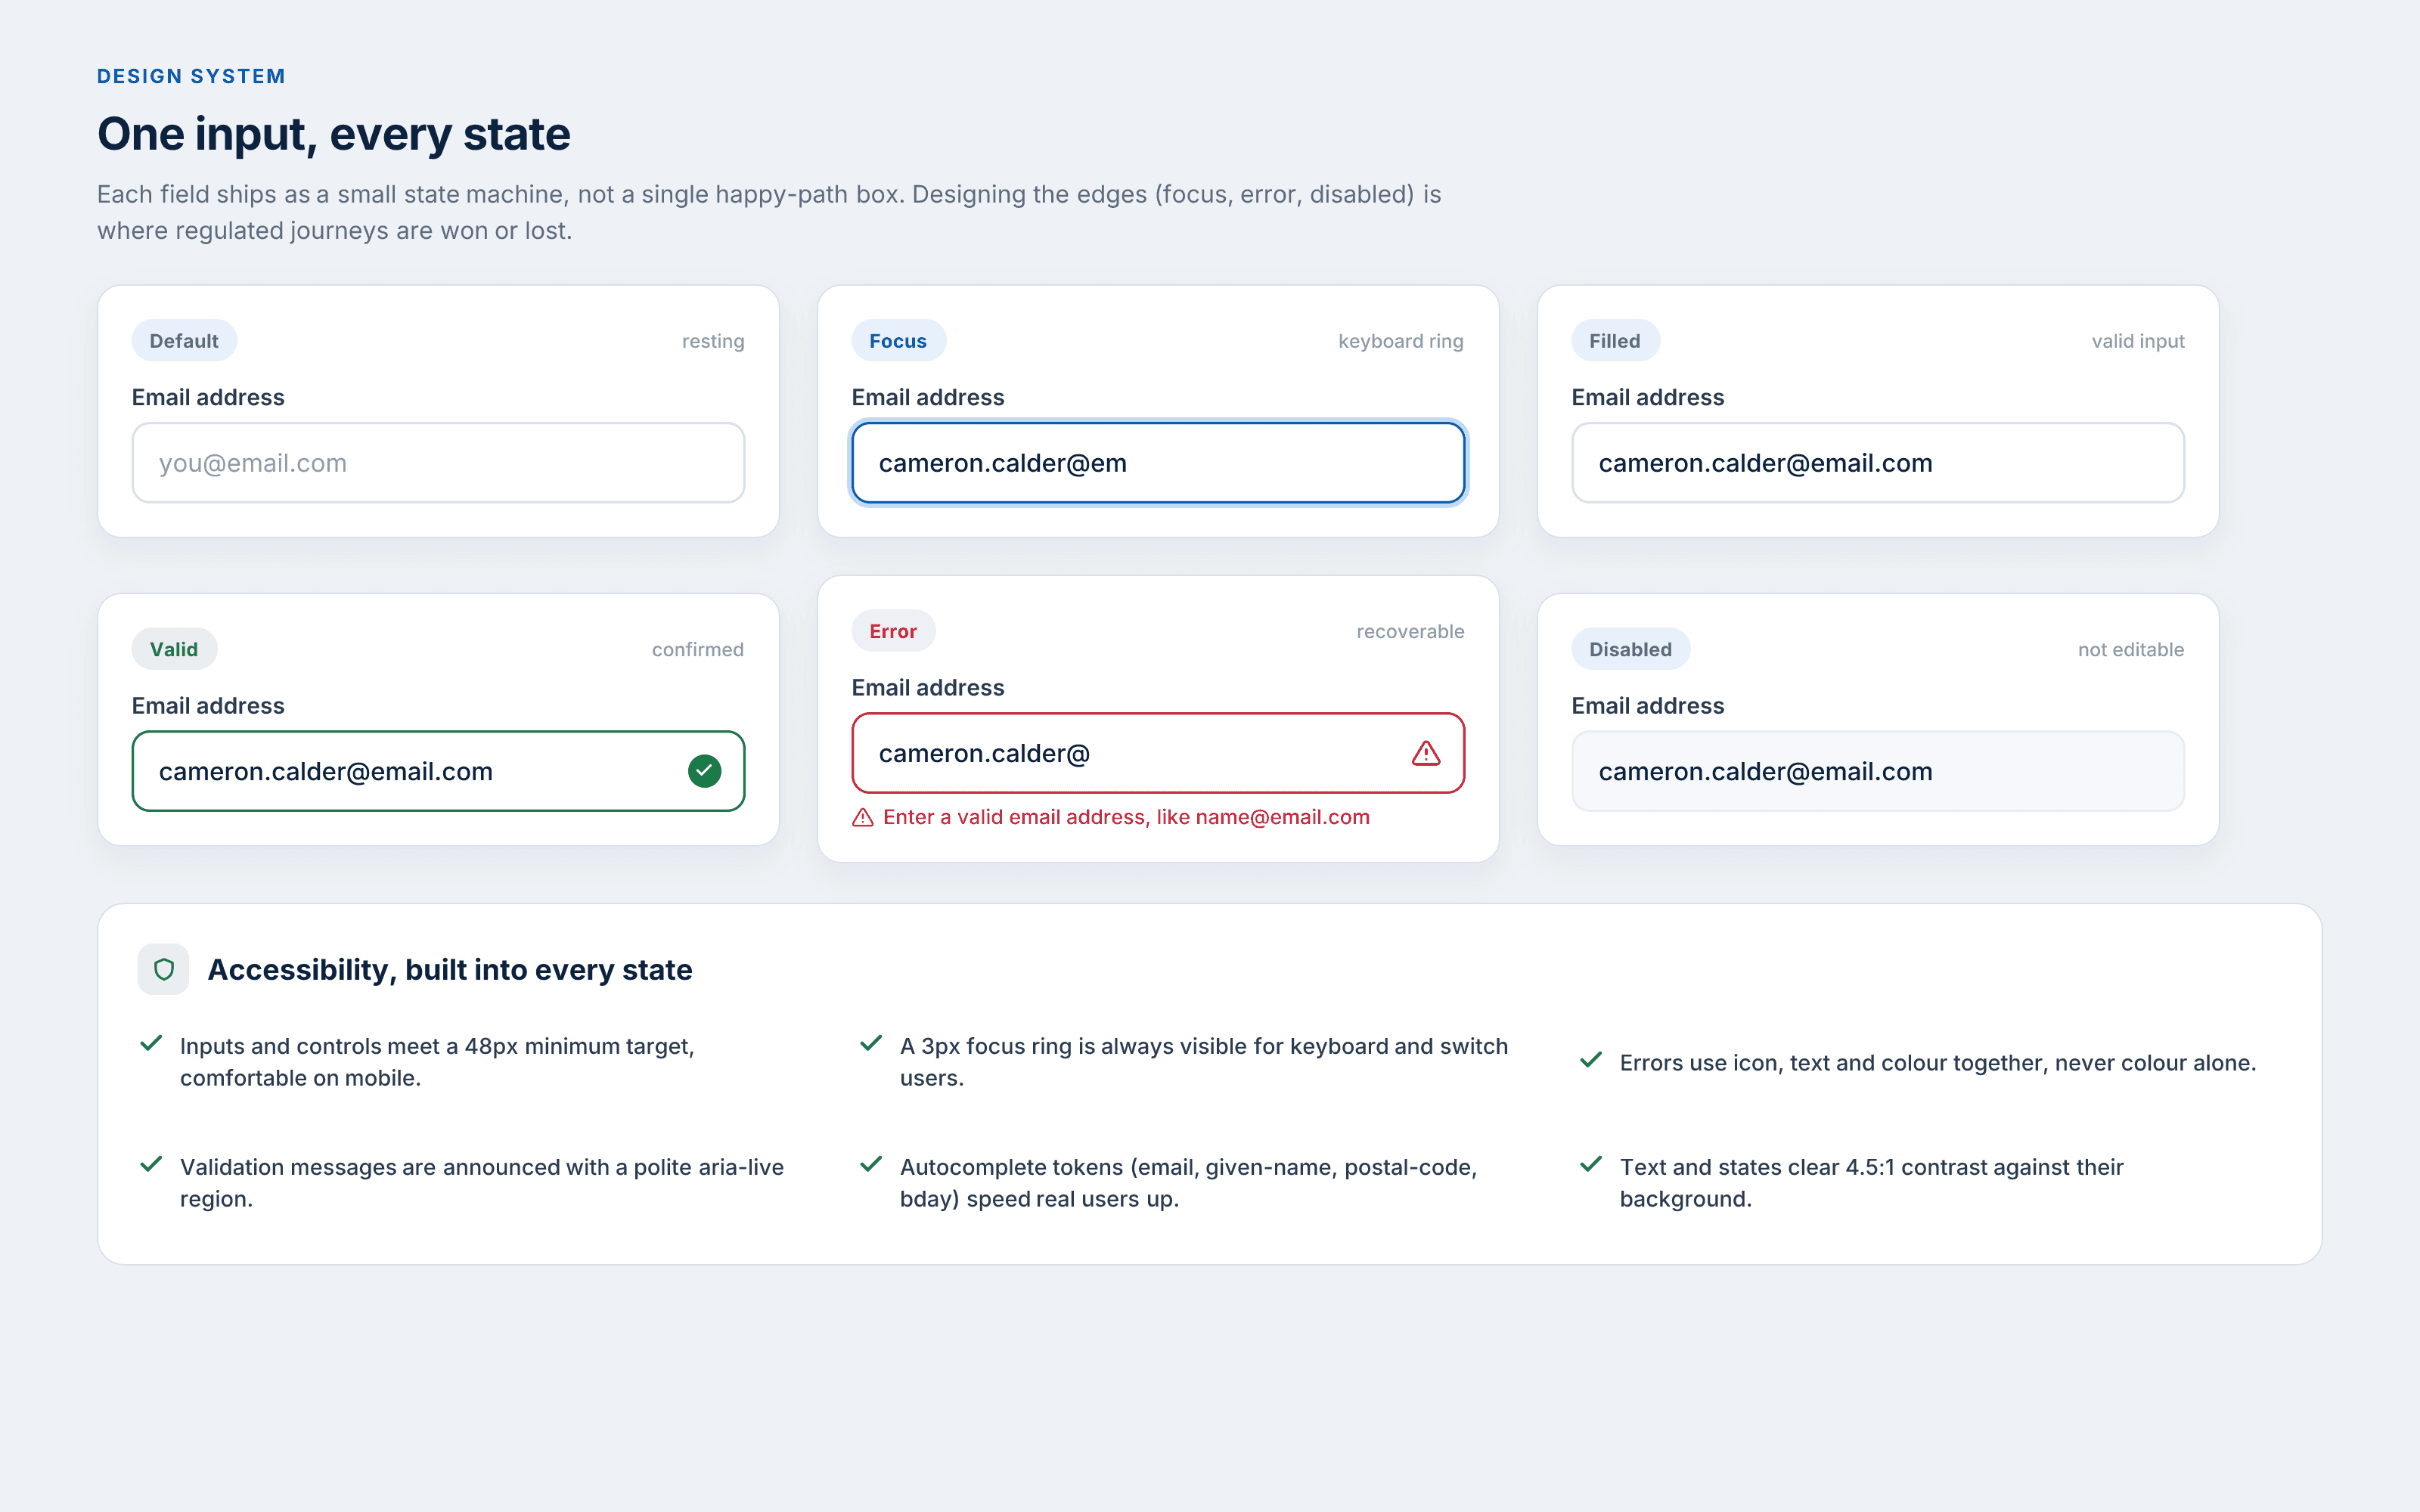Click the Default state badge
The width and height of the screenshot is (2420, 1512).
(184, 341)
